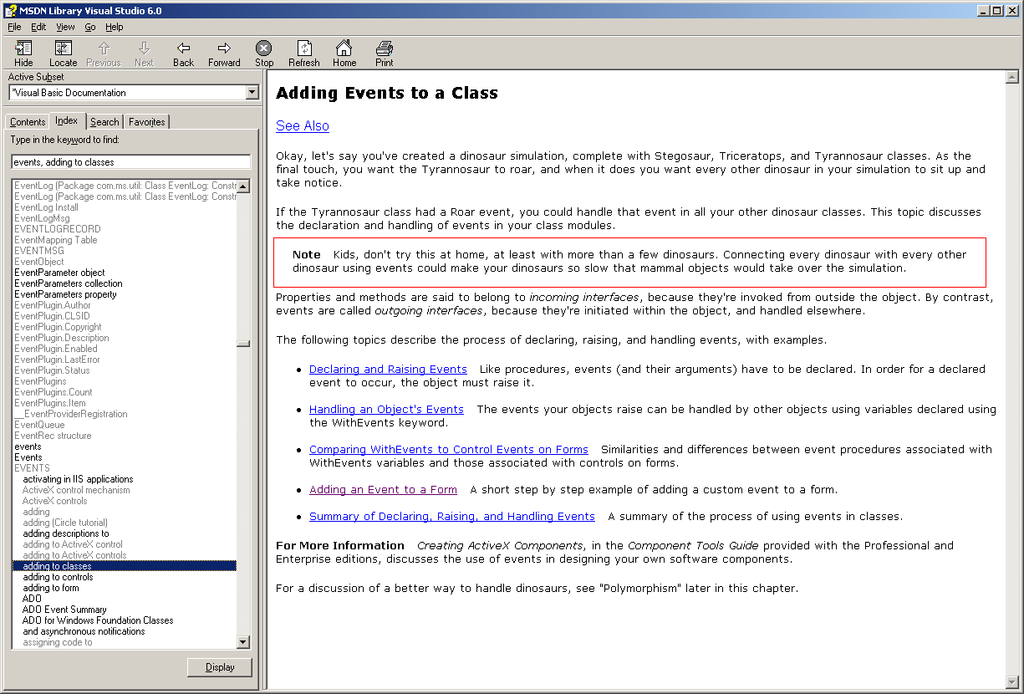Select the 'EventObject' index entry
This screenshot has width=1024, height=694.
(39, 262)
